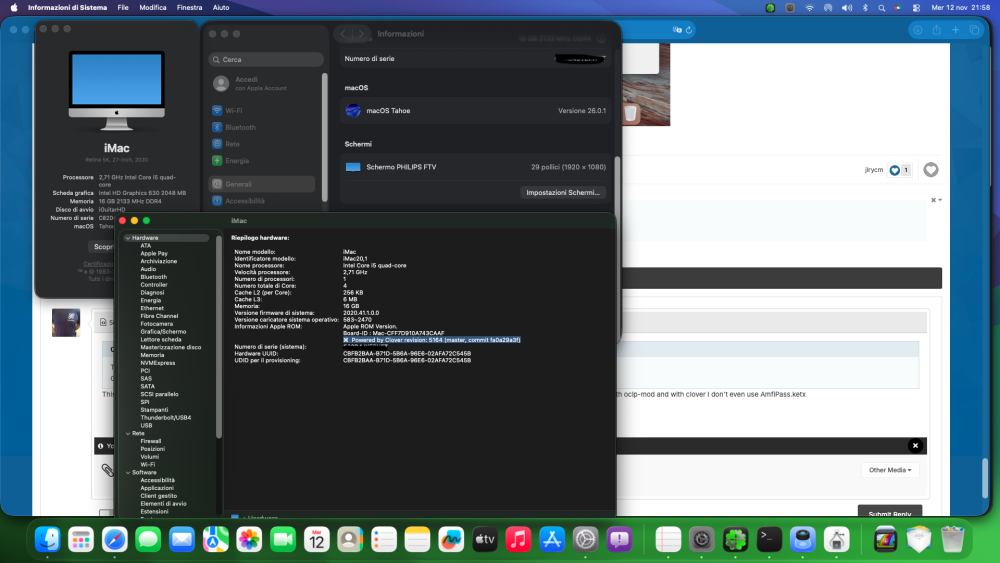Launch Safari from the Dock
This screenshot has width=1000, height=563.
[x=115, y=539]
